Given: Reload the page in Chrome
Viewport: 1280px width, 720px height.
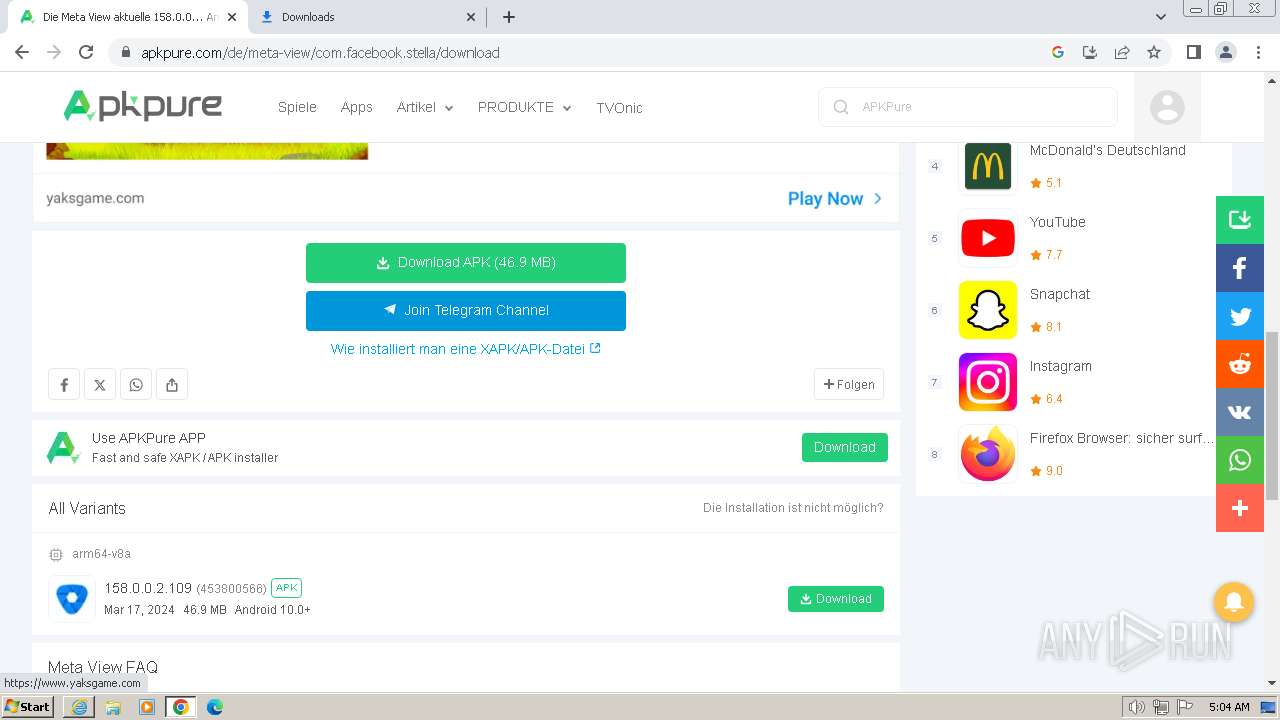Looking at the screenshot, I should pos(86,52).
